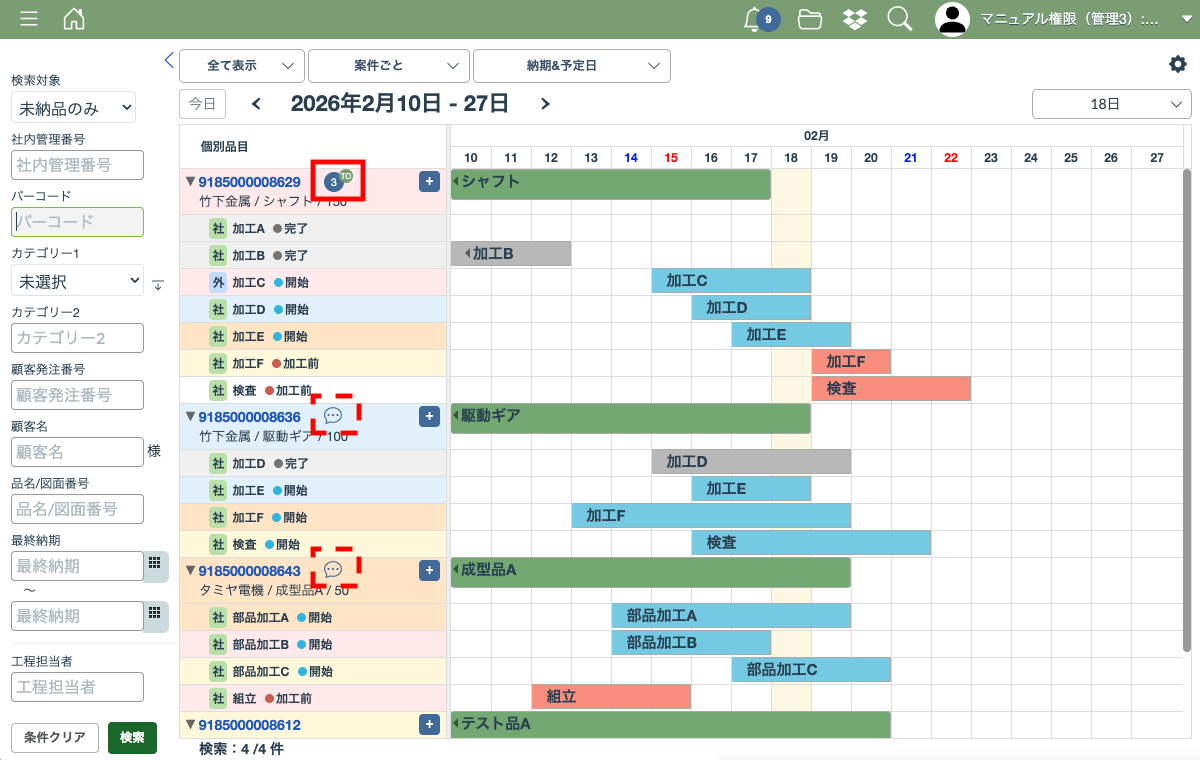The image size is (1200, 760).
Task: Open the notifications bell
Action: coord(755,19)
